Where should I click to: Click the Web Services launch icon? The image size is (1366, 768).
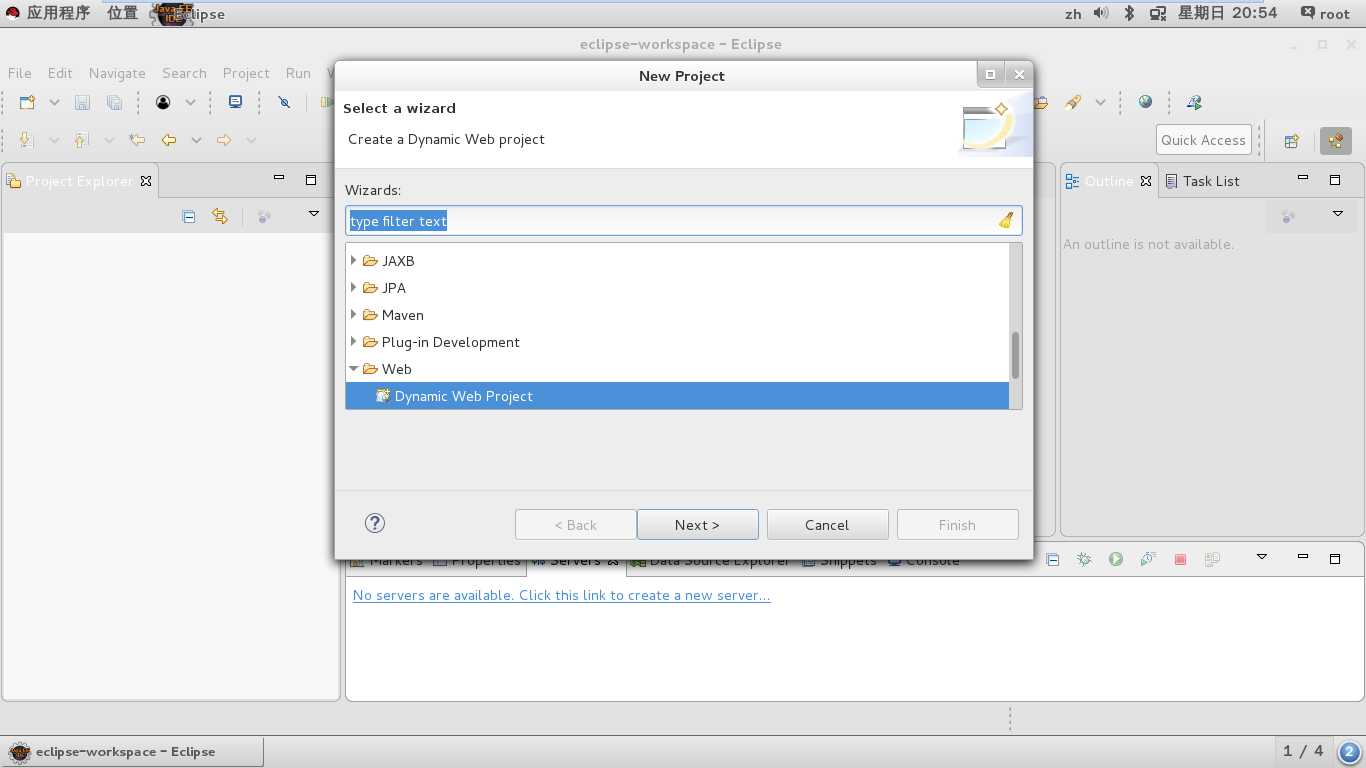(1194, 102)
